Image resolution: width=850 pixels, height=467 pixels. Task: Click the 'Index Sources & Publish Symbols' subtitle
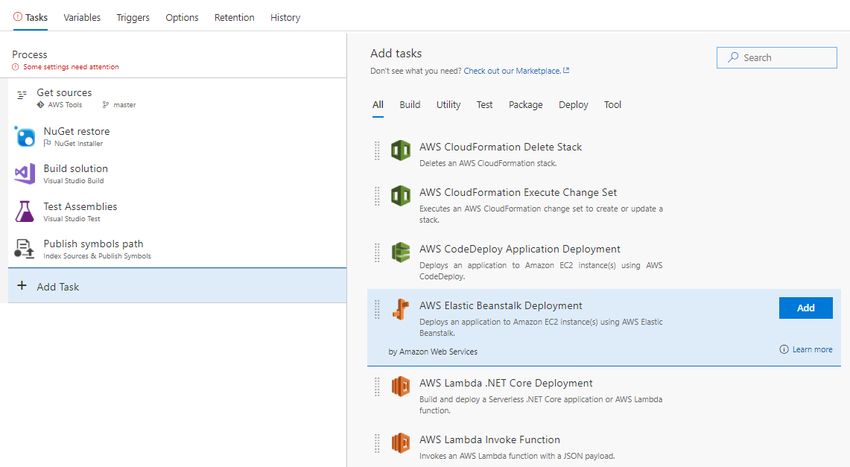[97, 256]
